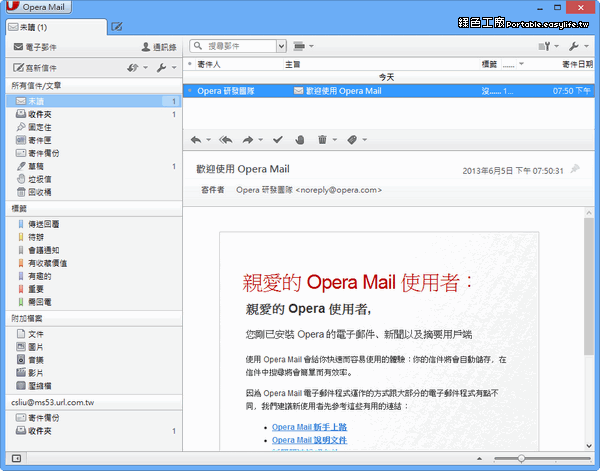Mark message as read checkmark icon
The image size is (600, 471).
pyautogui.click(x=278, y=140)
